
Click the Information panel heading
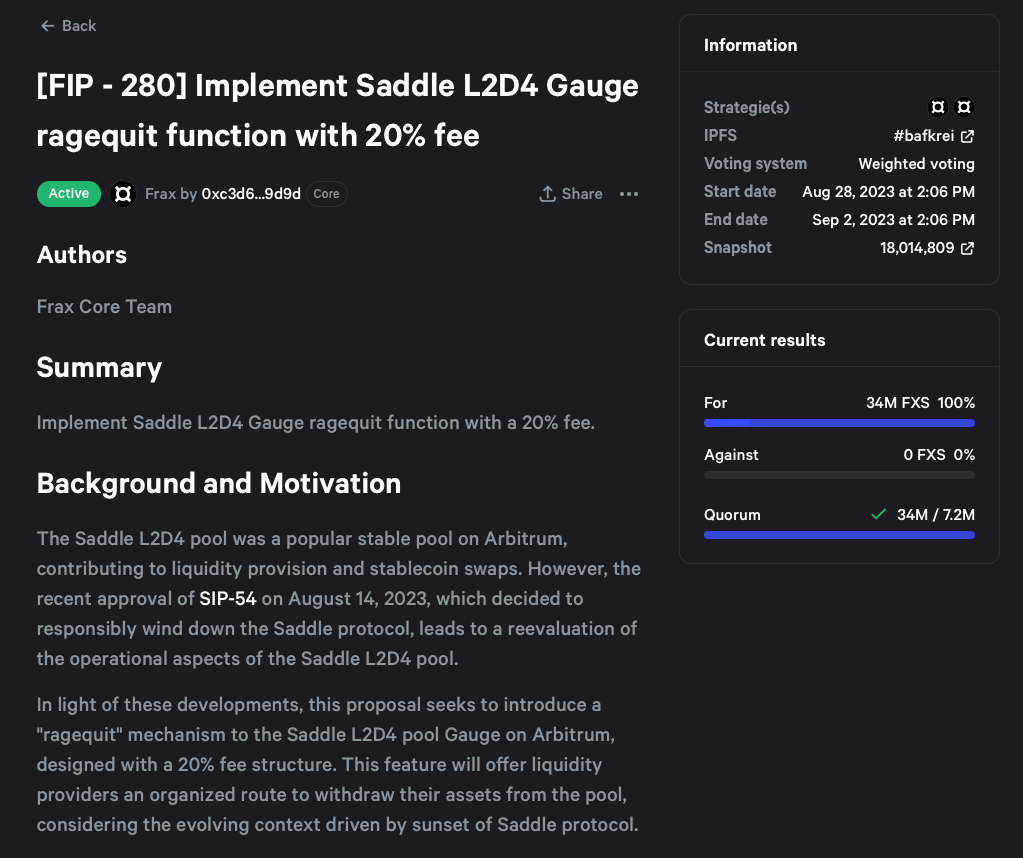pyautogui.click(x=750, y=45)
